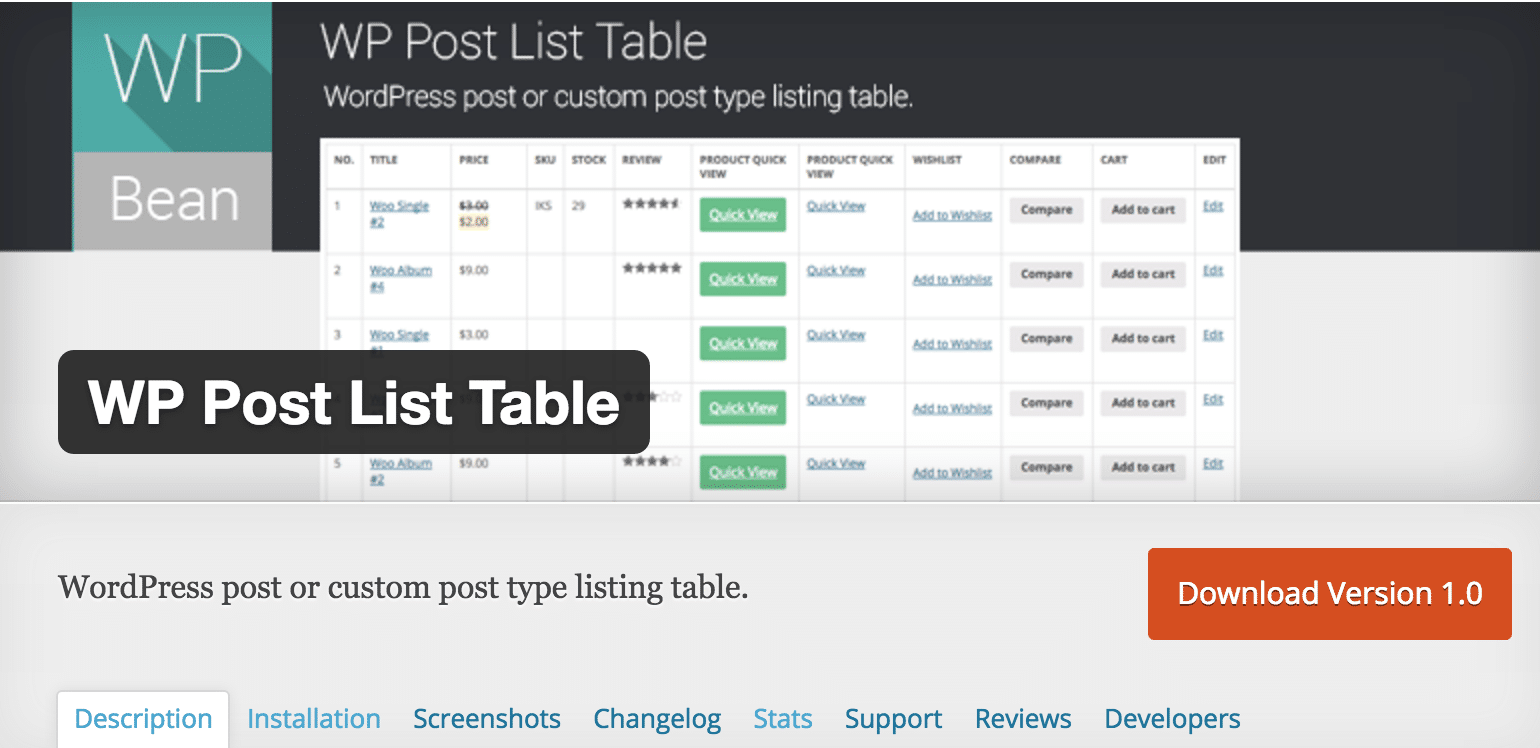This screenshot has height=748, width=1540.
Task: Click the PRICE column header
Action: pos(473,160)
